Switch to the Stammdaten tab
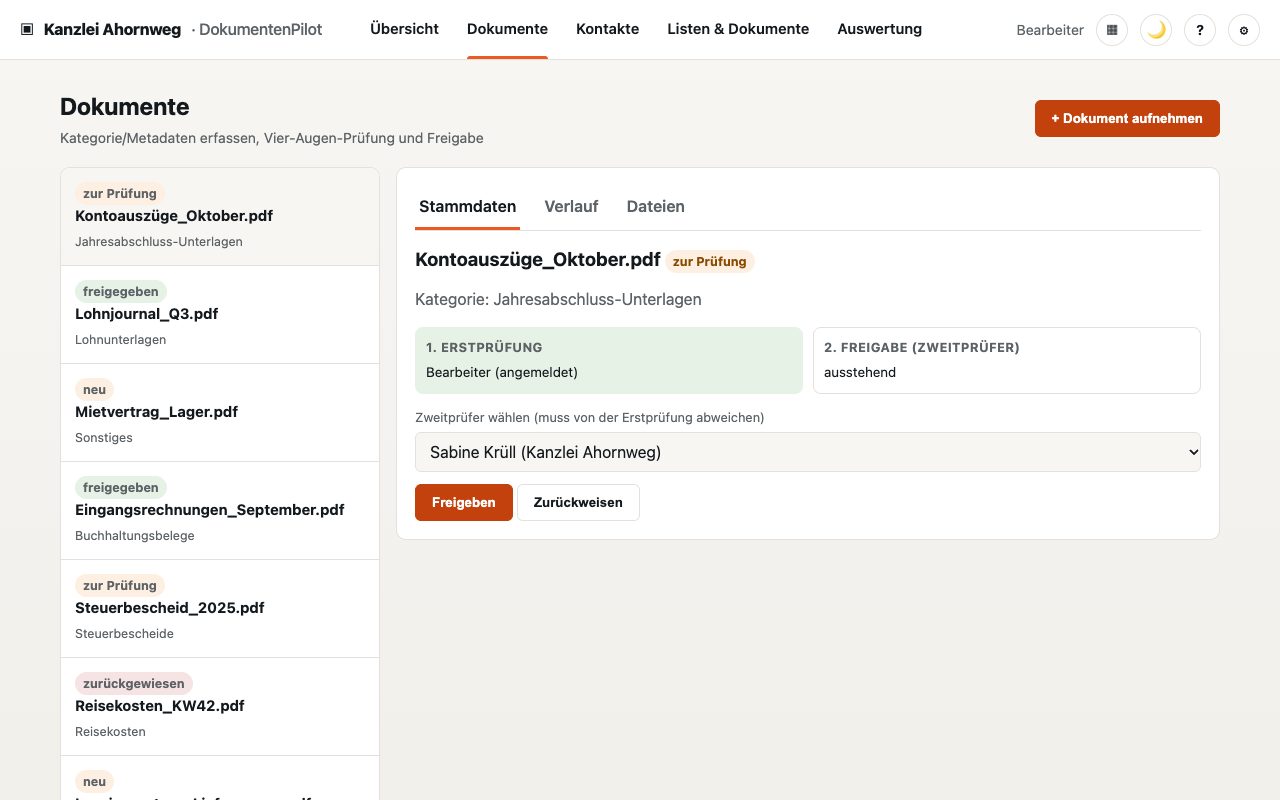This screenshot has height=800, width=1280. 468,207
